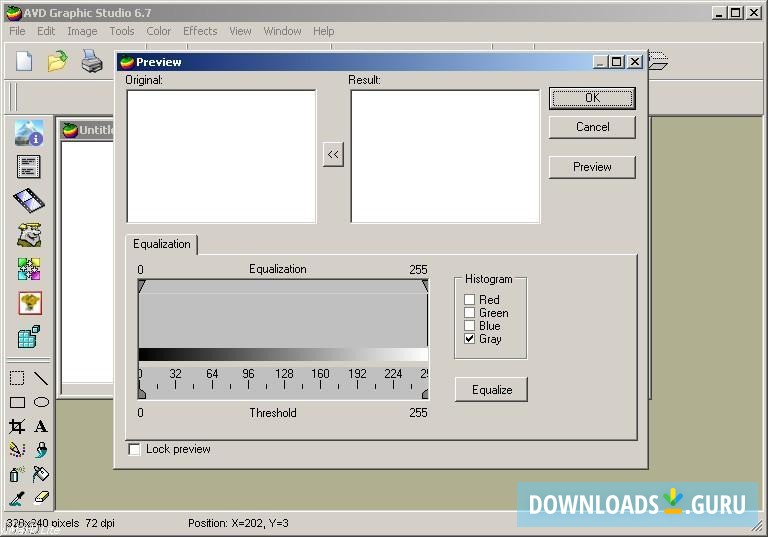Image resolution: width=768 pixels, height=537 pixels.
Task: Open the Help menu
Action: [324, 31]
